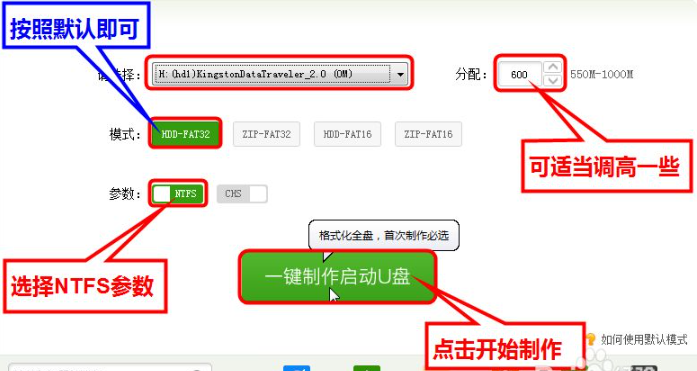Screen dimensions: 697x371
Task: Open the USB drive selection dropdown
Action: click(x=279, y=73)
